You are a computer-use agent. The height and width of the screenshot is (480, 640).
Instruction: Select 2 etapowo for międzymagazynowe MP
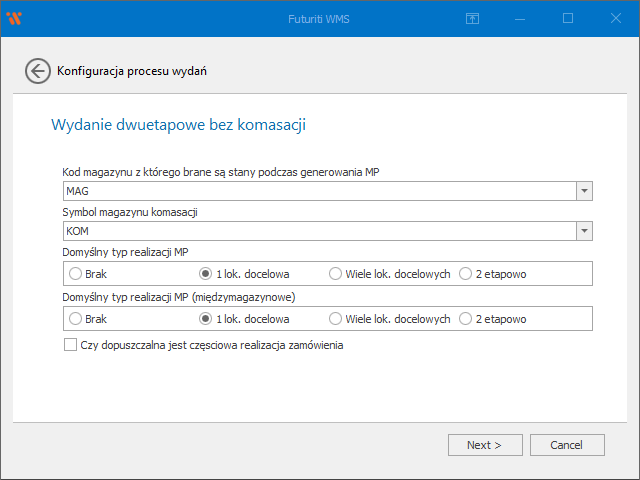(466, 319)
